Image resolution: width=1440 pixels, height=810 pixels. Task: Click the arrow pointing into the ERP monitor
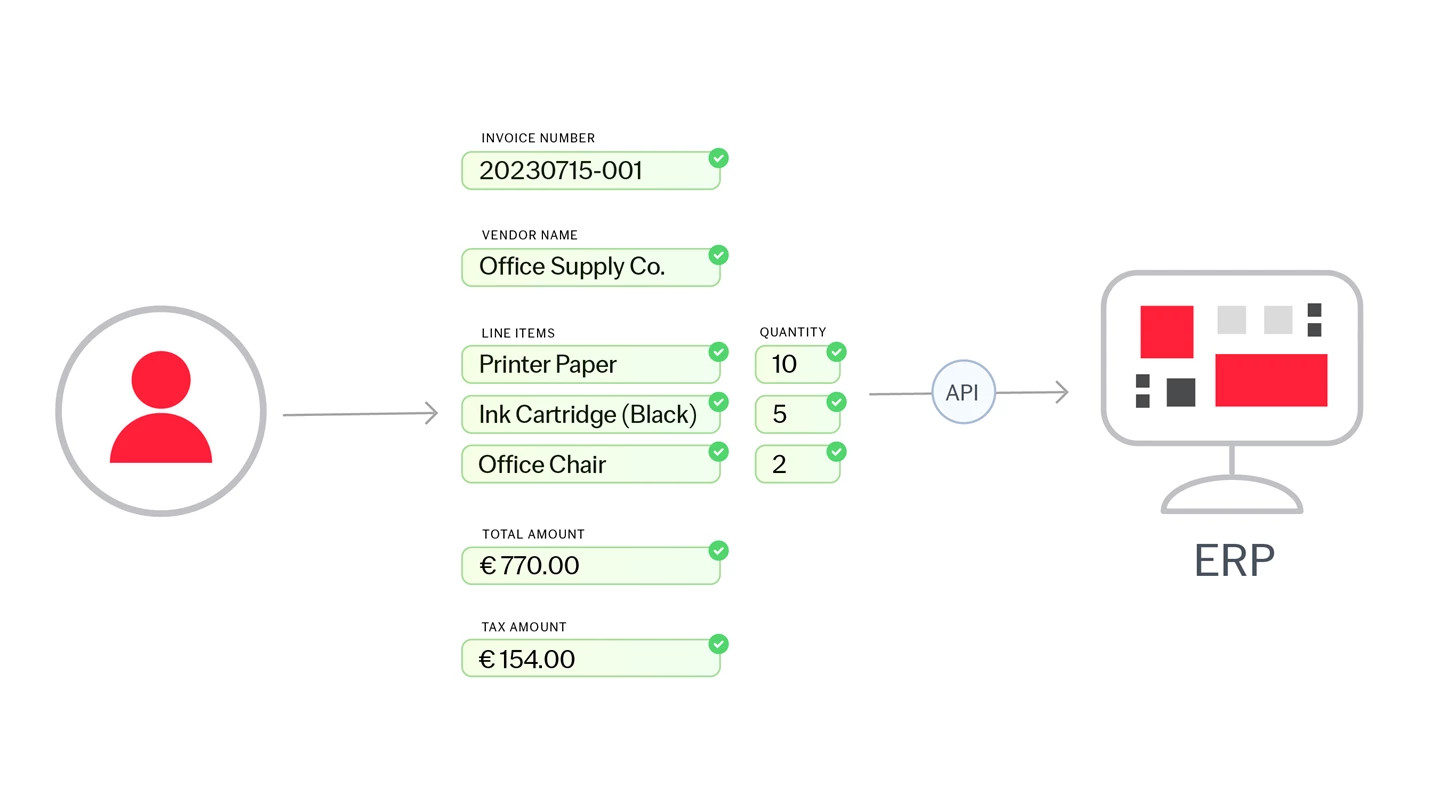point(1032,392)
